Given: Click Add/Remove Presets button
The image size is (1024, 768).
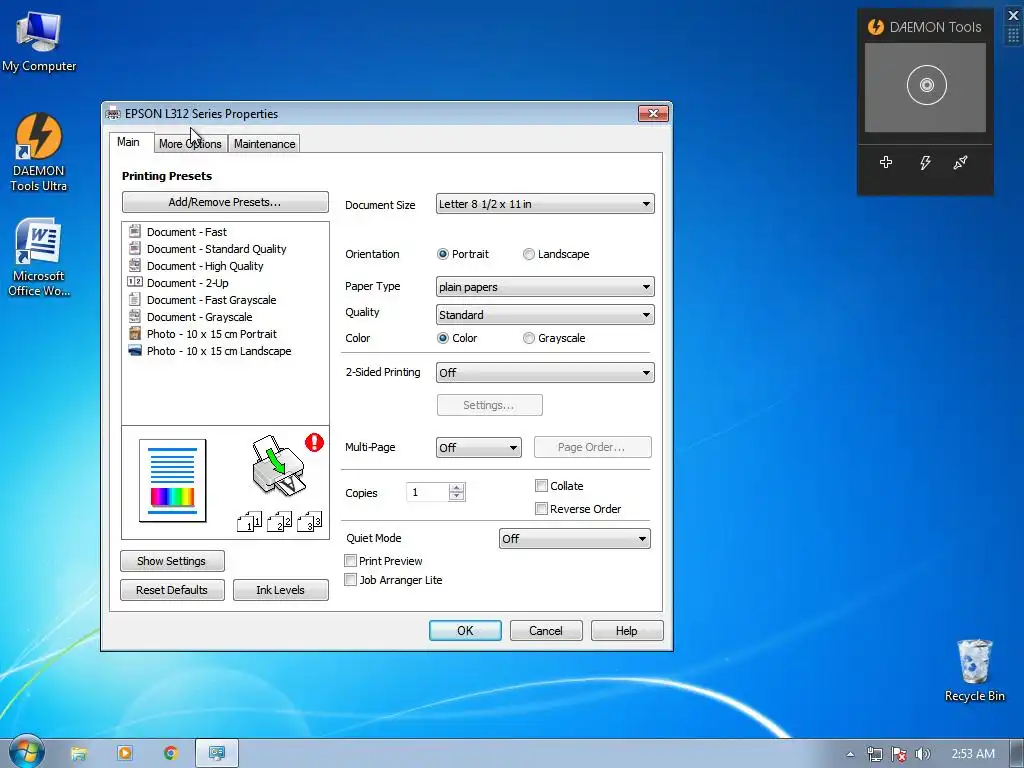Looking at the screenshot, I should pos(225,202).
